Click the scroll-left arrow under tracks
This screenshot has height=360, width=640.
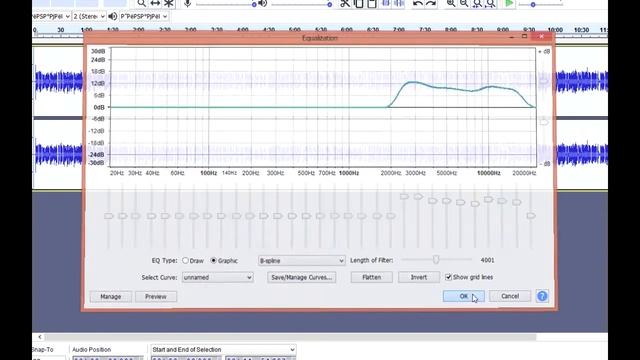40,337
